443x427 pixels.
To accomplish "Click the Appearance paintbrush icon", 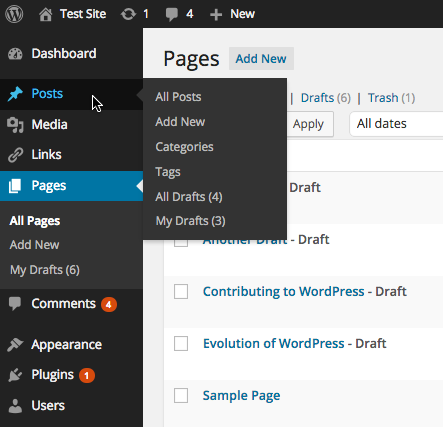I will (x=15, y=345).
